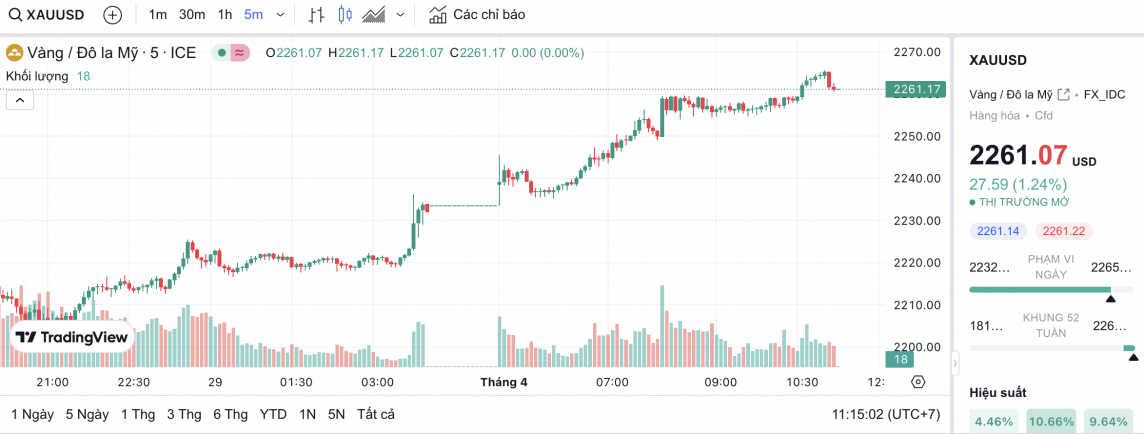This screenshot has width=1144, height=434.
Task: Open chart settings gear on time axis
Action: coord(918,382)
